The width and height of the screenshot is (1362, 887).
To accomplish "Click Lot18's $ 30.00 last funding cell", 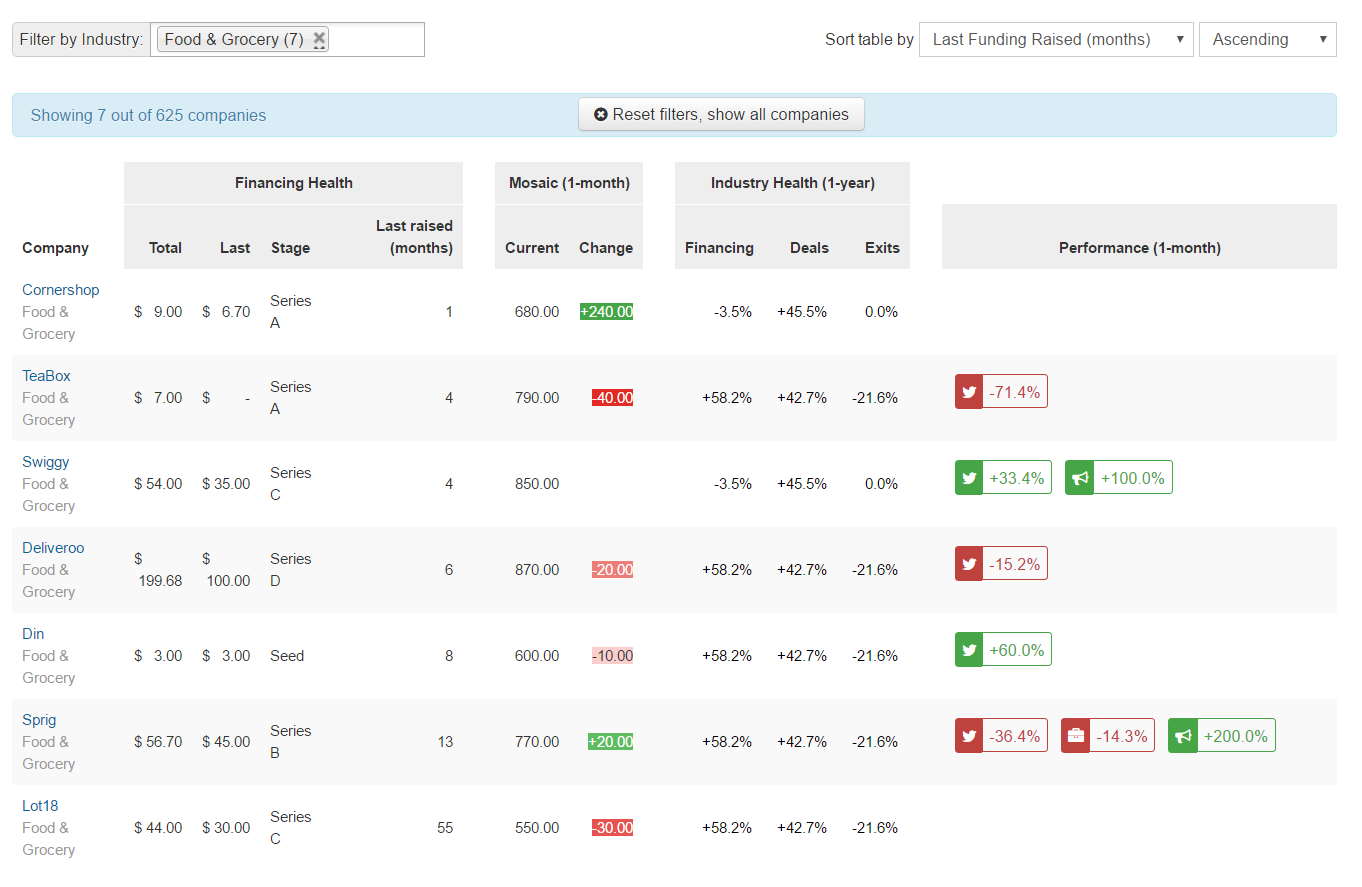I will point(226,828).
